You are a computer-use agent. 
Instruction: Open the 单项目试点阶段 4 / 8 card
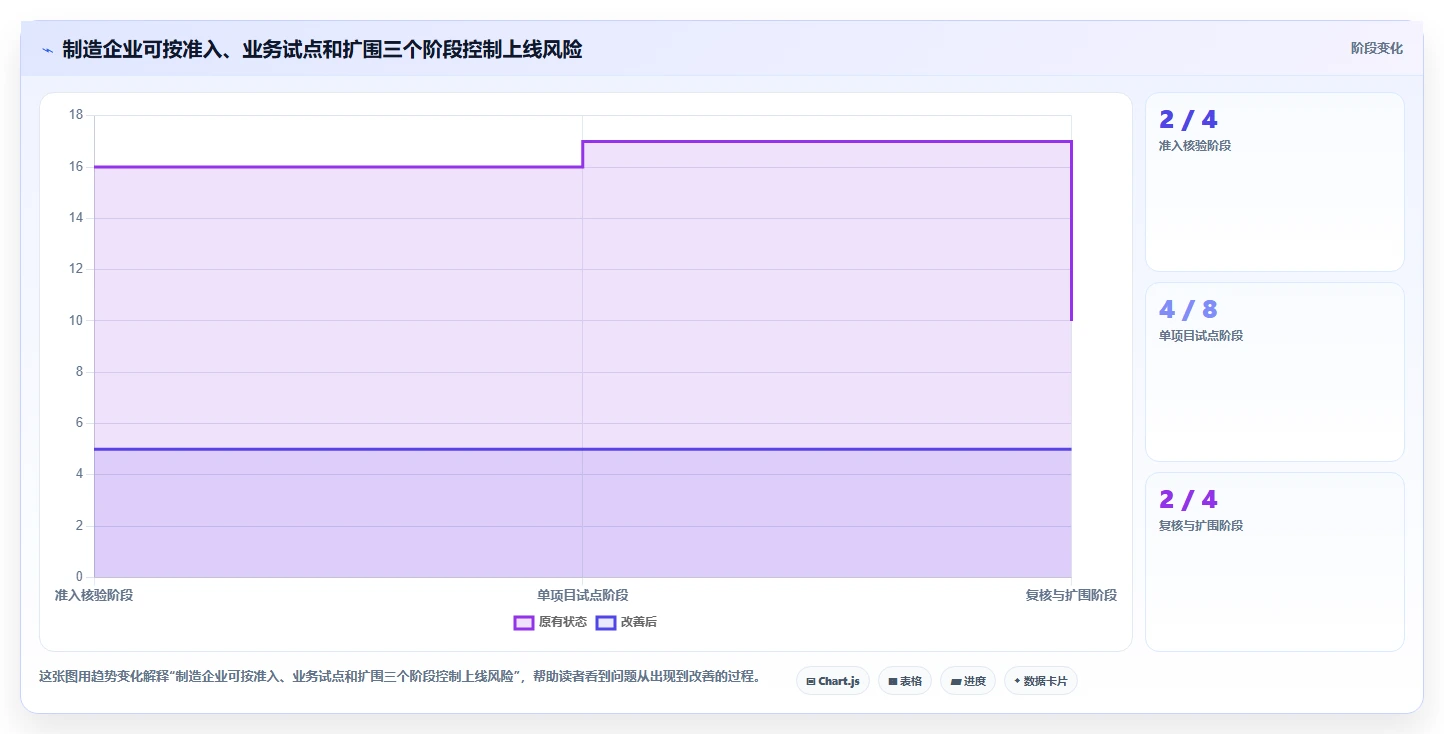(1274, 372)
